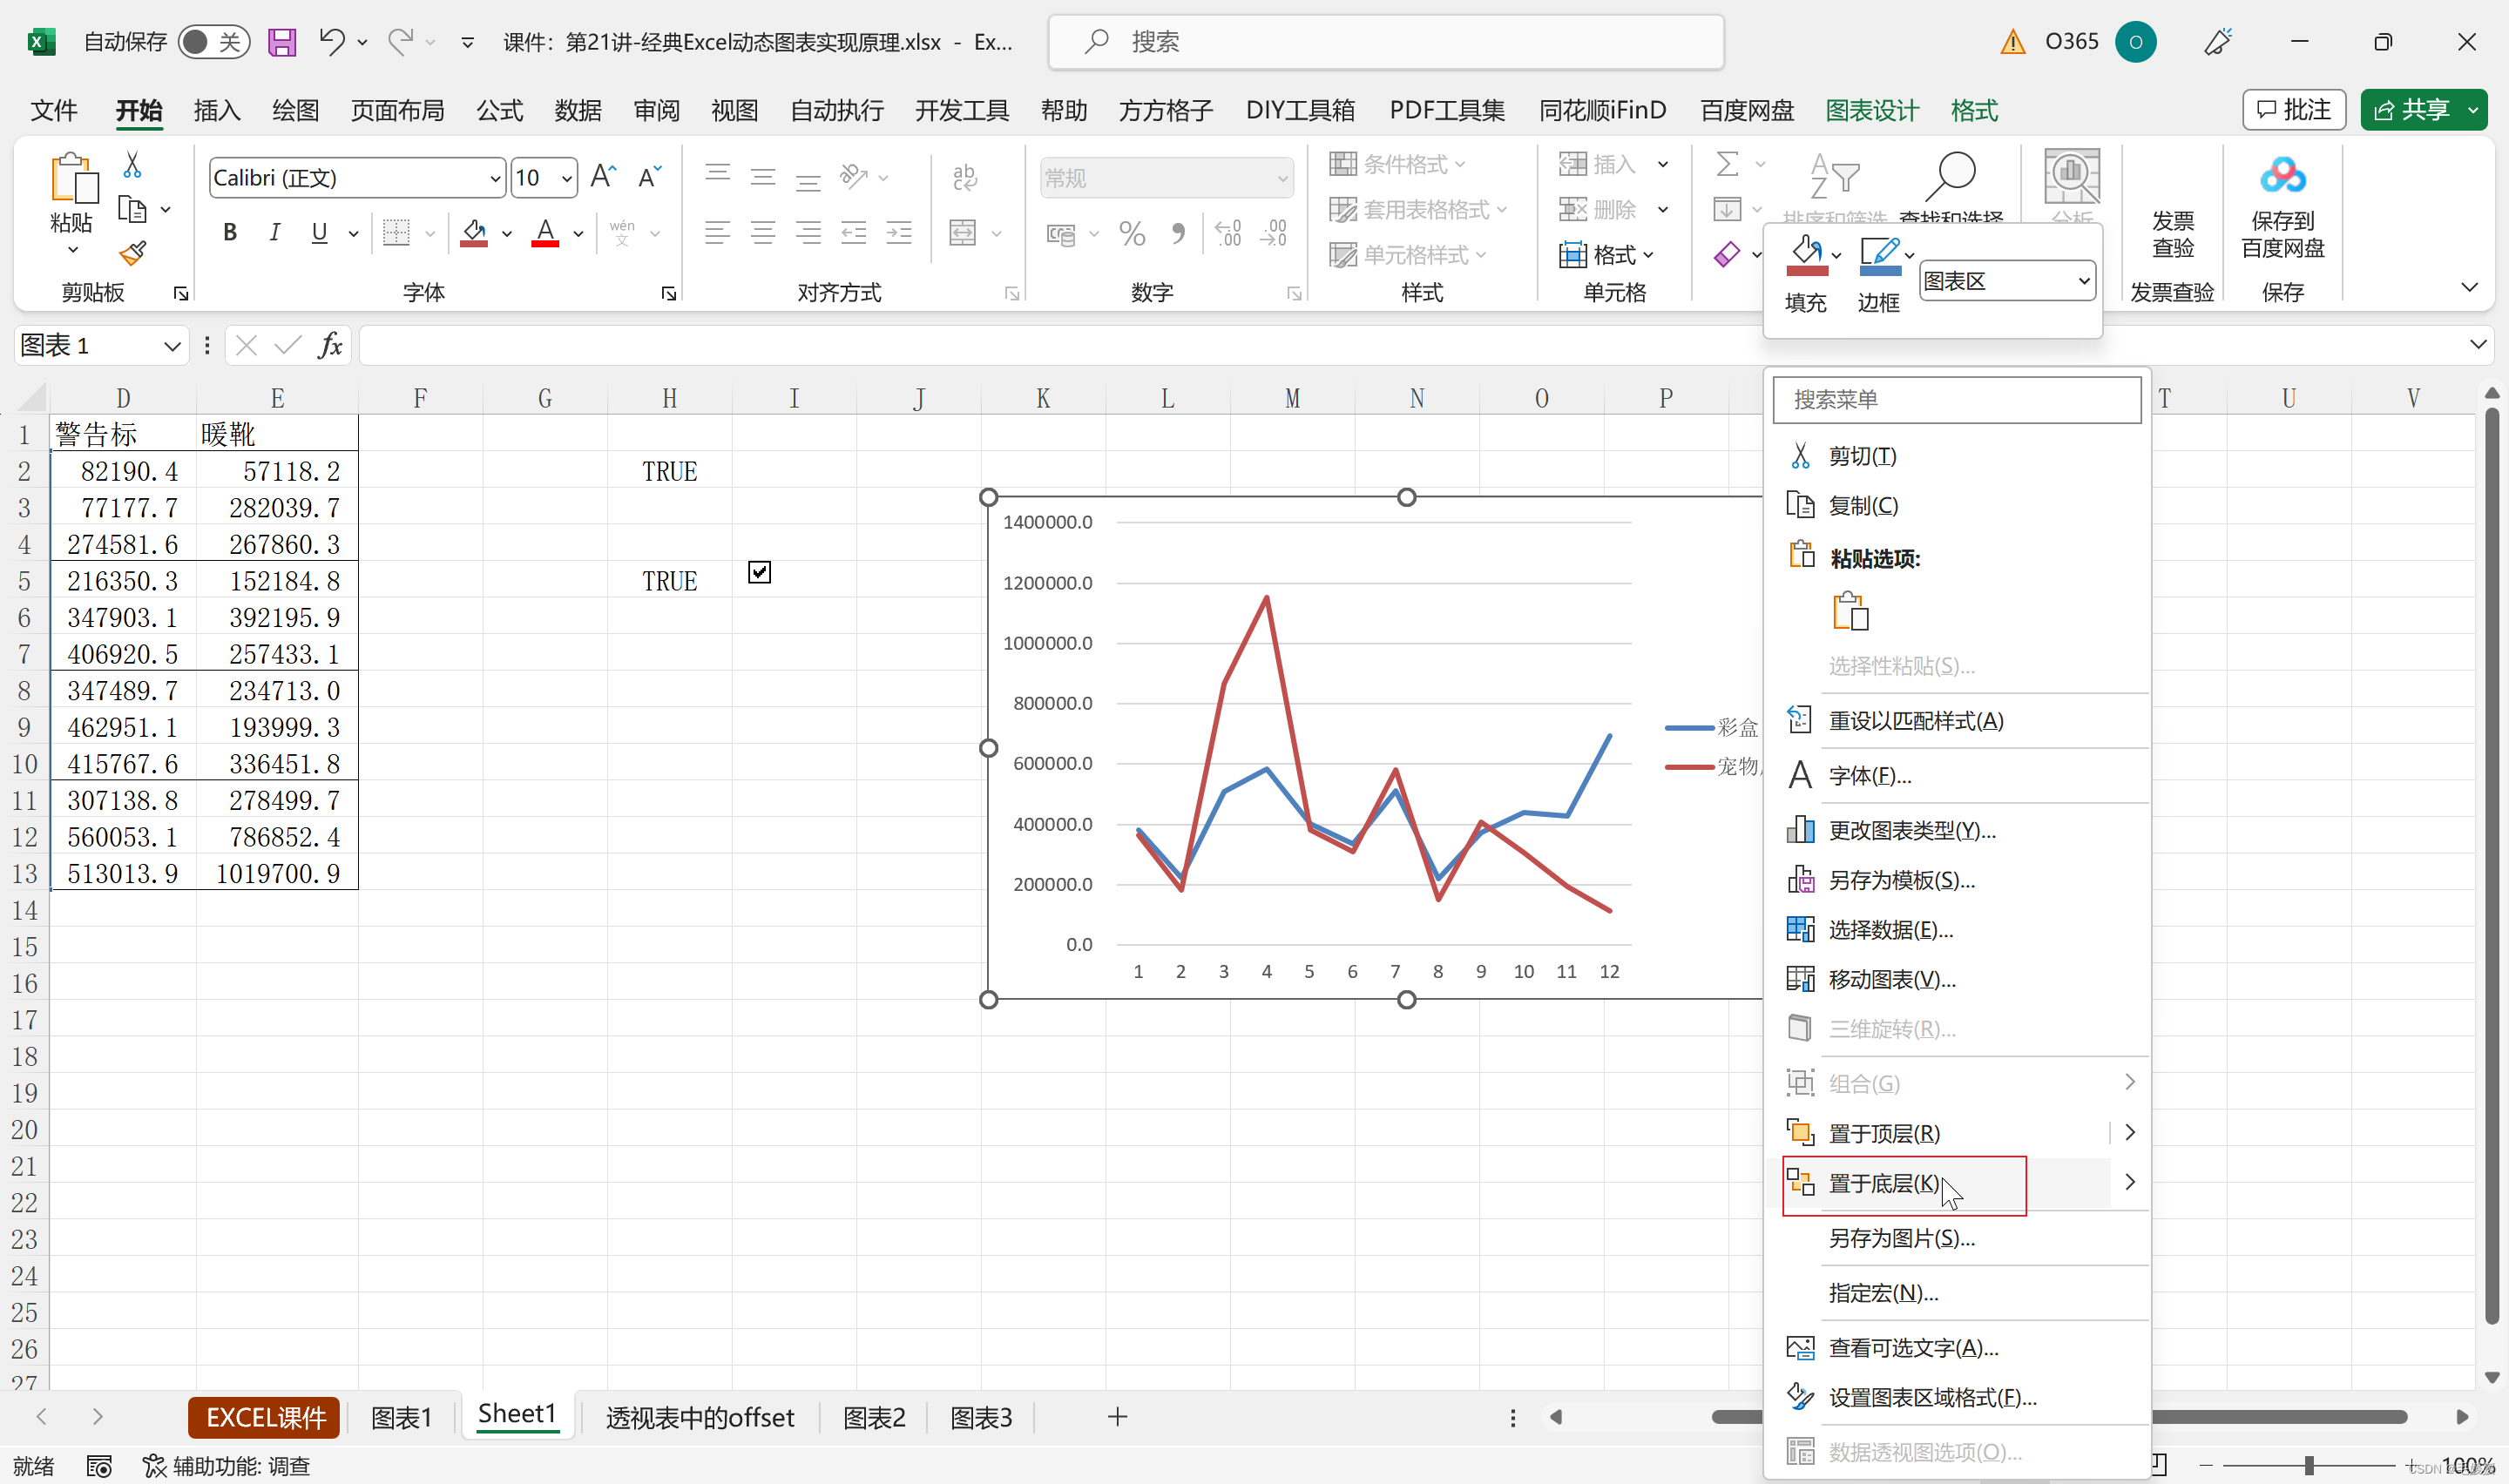Add a new sheet with plus button
2509x1484 pixels.
(x=1118, y=1417)
